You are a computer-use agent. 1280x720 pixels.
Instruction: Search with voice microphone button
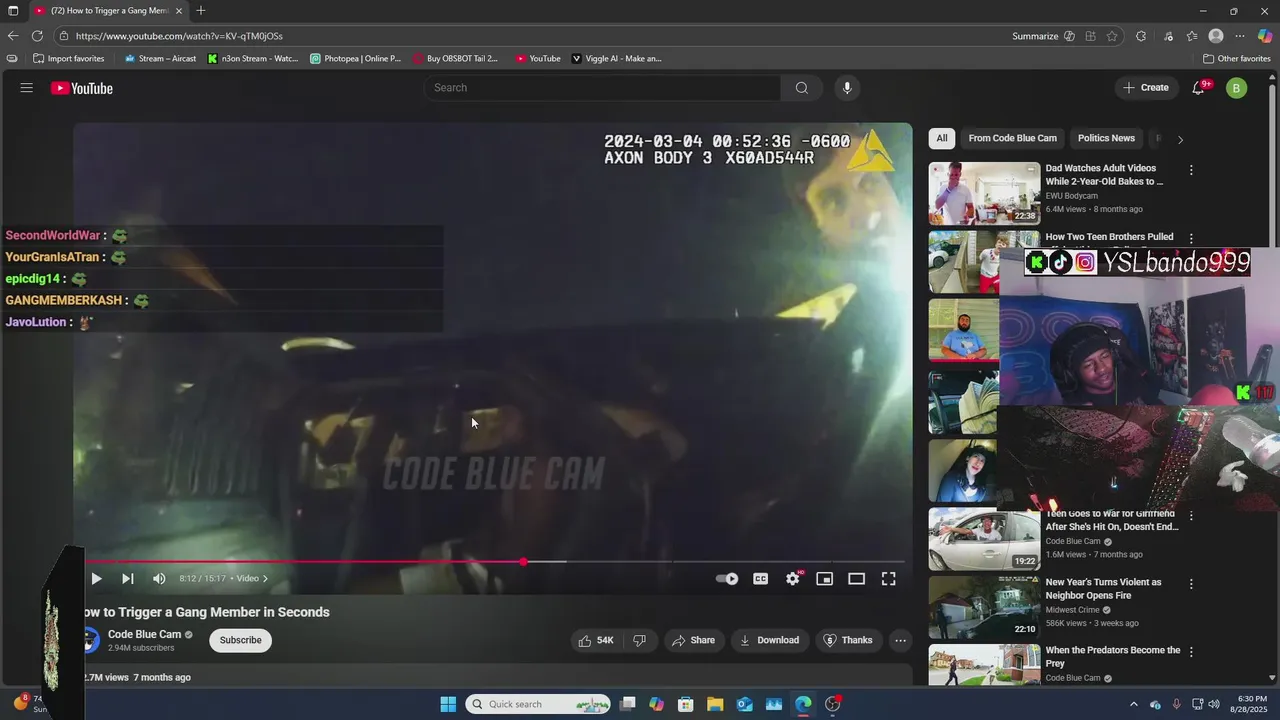(847, 88)
